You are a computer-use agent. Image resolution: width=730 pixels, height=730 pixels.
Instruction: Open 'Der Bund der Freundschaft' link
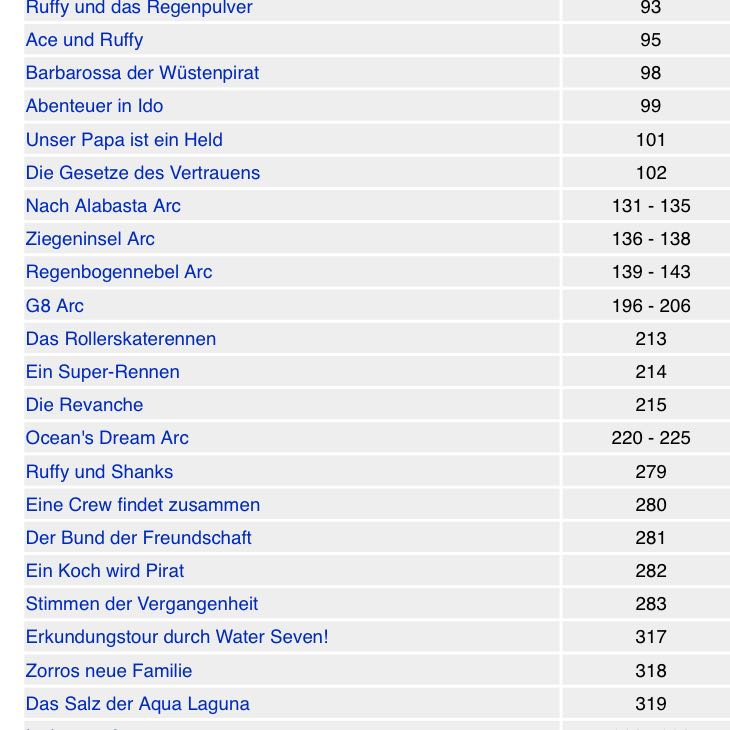coord(139,538)
